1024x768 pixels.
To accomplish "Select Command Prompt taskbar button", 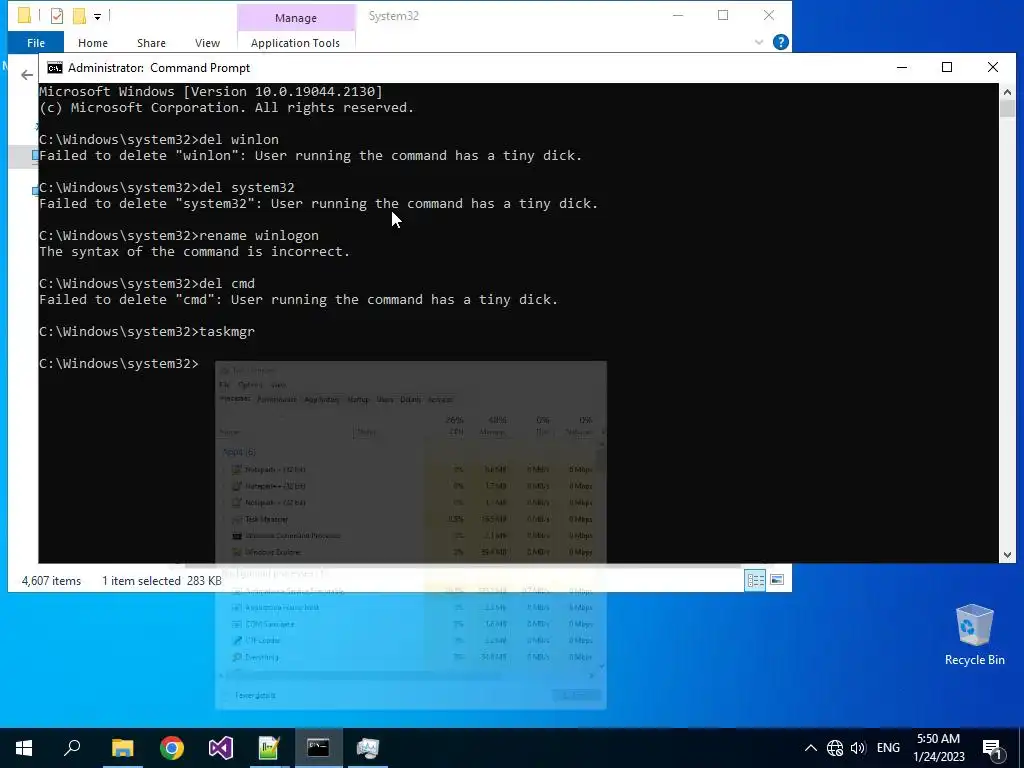I will click(318, 748).
